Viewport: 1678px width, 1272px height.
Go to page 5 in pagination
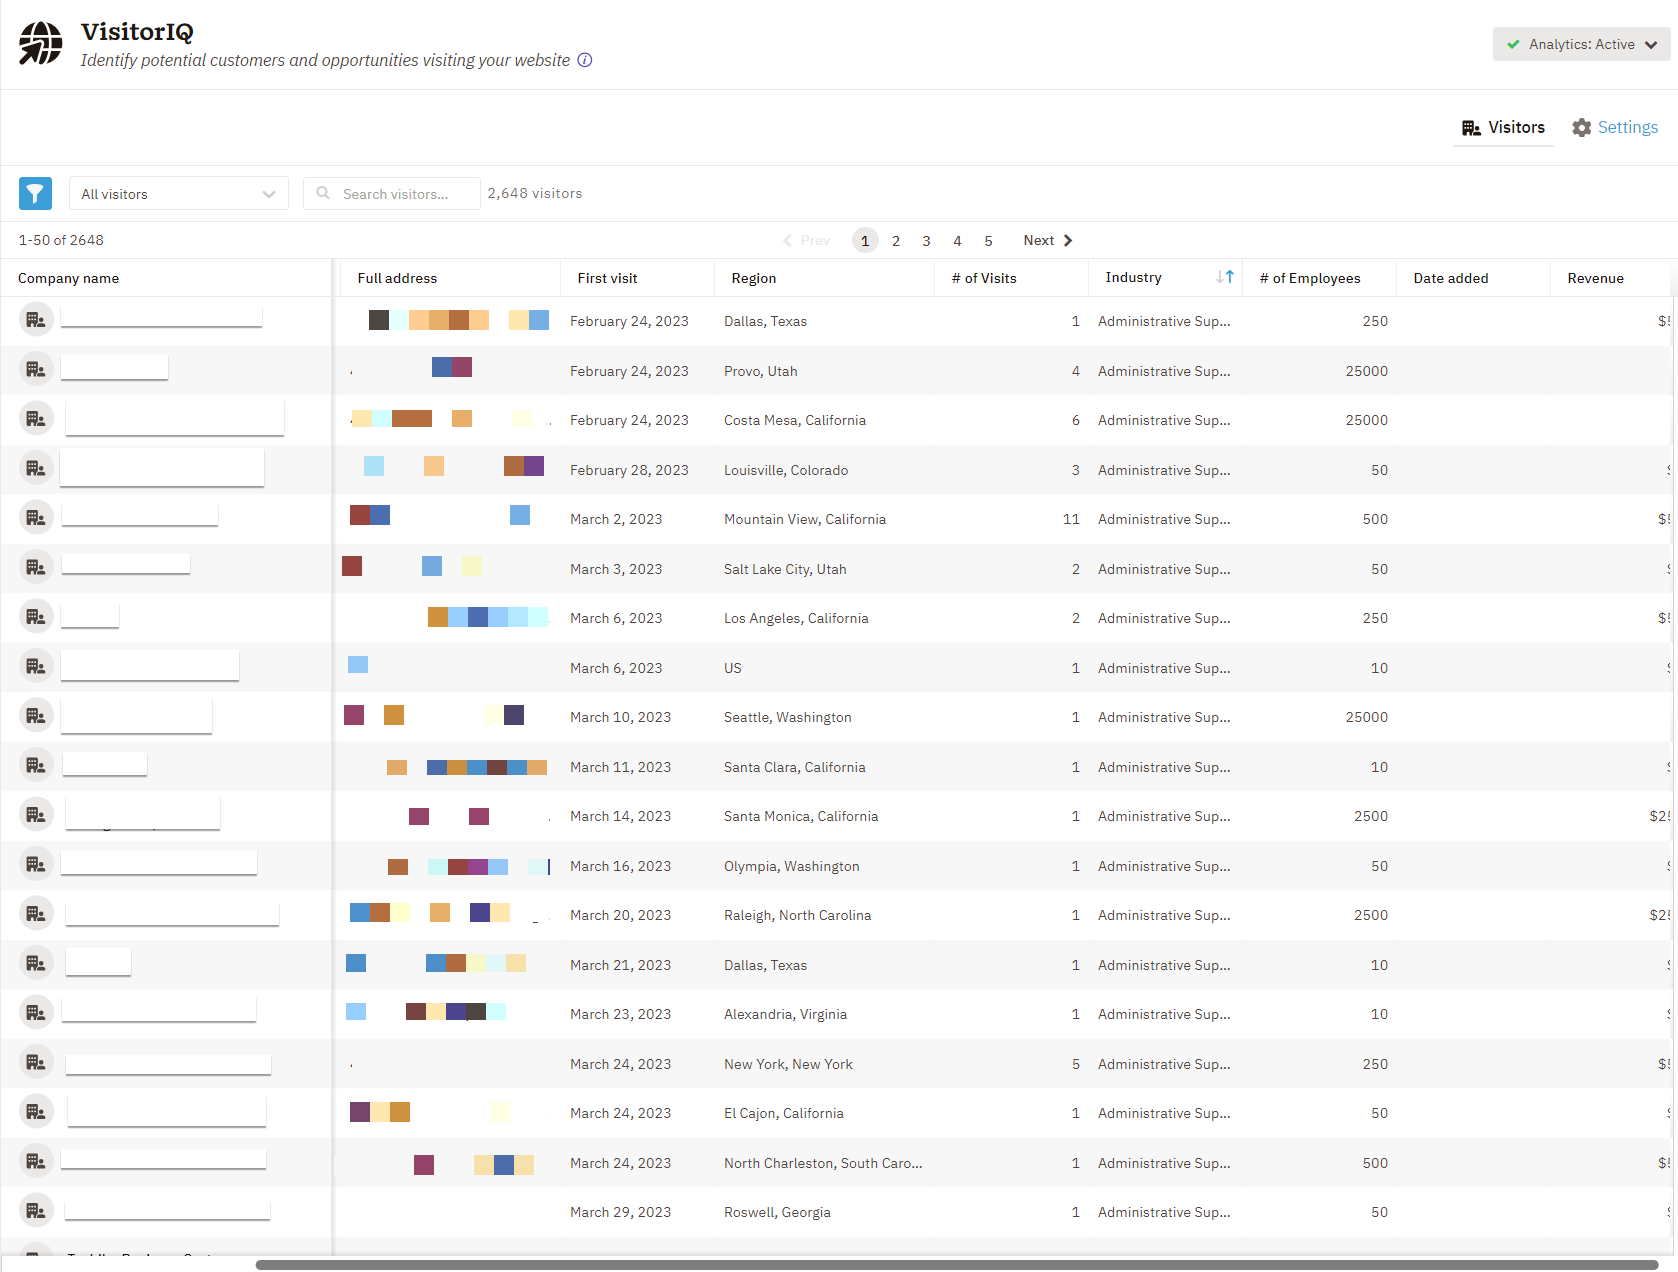tap(988, 241)
